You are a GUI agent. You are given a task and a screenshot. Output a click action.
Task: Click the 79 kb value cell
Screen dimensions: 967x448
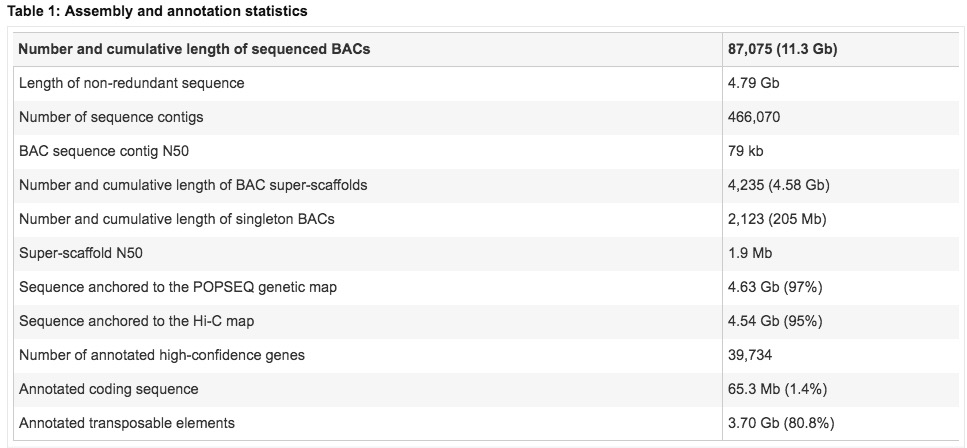[x=746, y=151]
